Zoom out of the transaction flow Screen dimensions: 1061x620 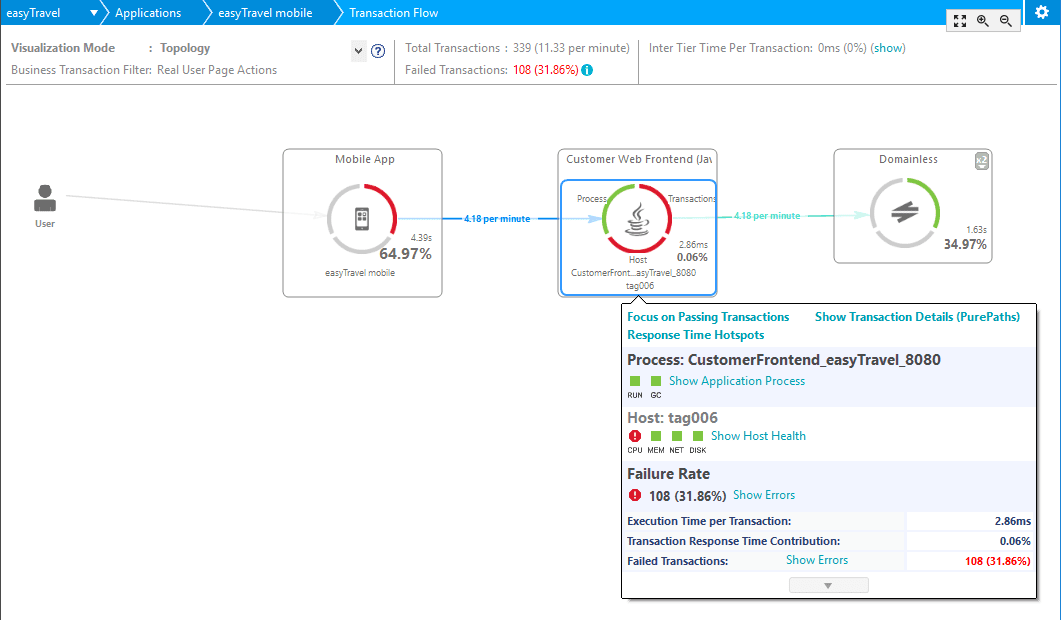click(x=1006, y=21)
